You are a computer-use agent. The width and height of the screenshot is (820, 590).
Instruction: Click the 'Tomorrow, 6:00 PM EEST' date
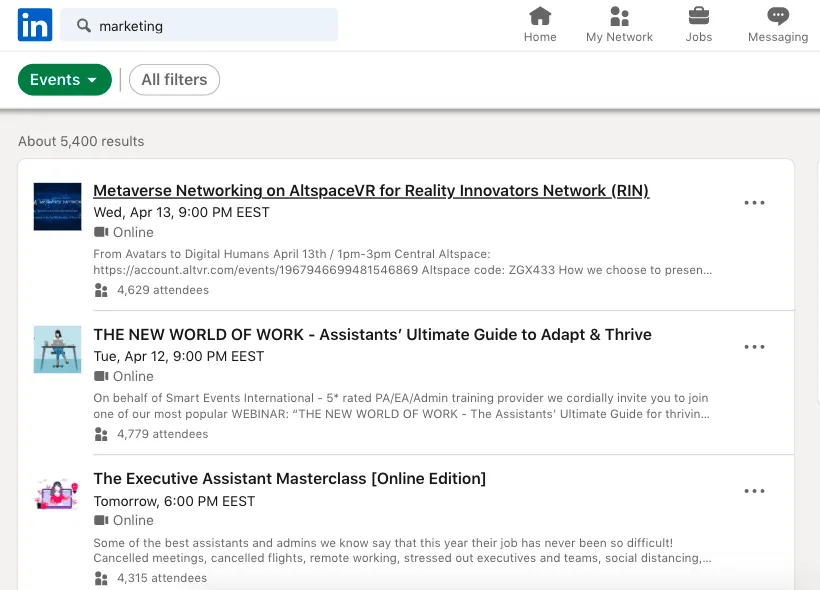[174, 501]
